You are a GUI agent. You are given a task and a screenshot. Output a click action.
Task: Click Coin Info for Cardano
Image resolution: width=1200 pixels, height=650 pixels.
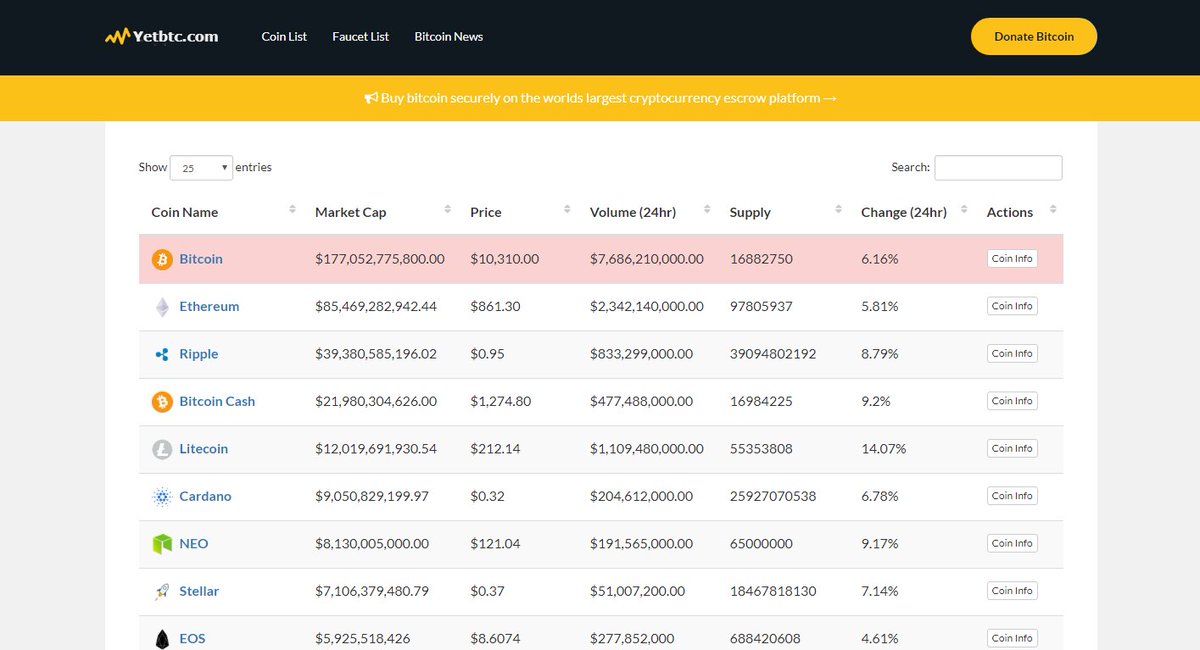pyautogui.click(x=1012, y=496)
